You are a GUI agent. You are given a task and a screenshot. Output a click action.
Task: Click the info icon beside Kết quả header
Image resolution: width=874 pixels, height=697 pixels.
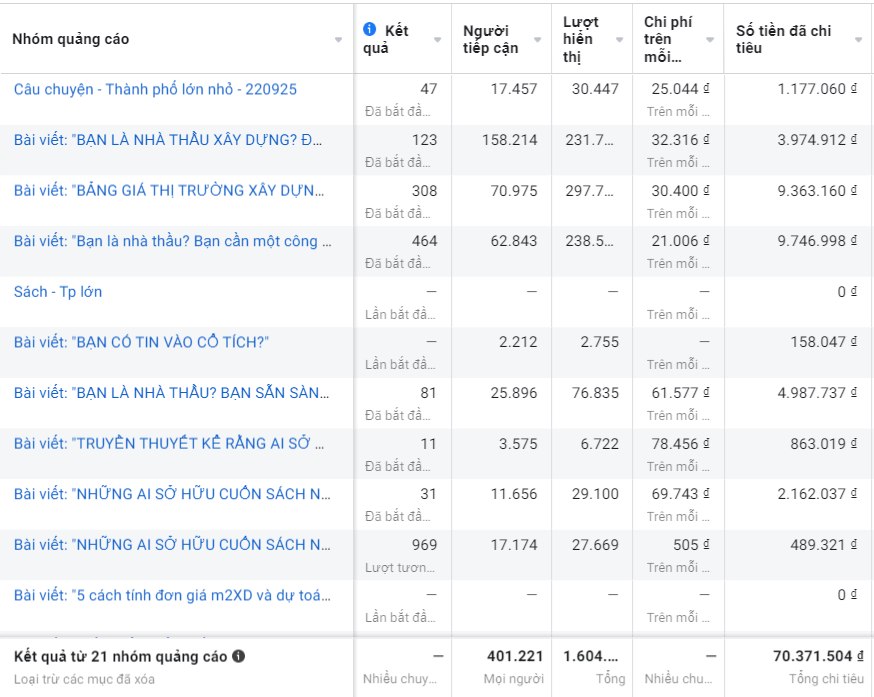click(369, 30)
